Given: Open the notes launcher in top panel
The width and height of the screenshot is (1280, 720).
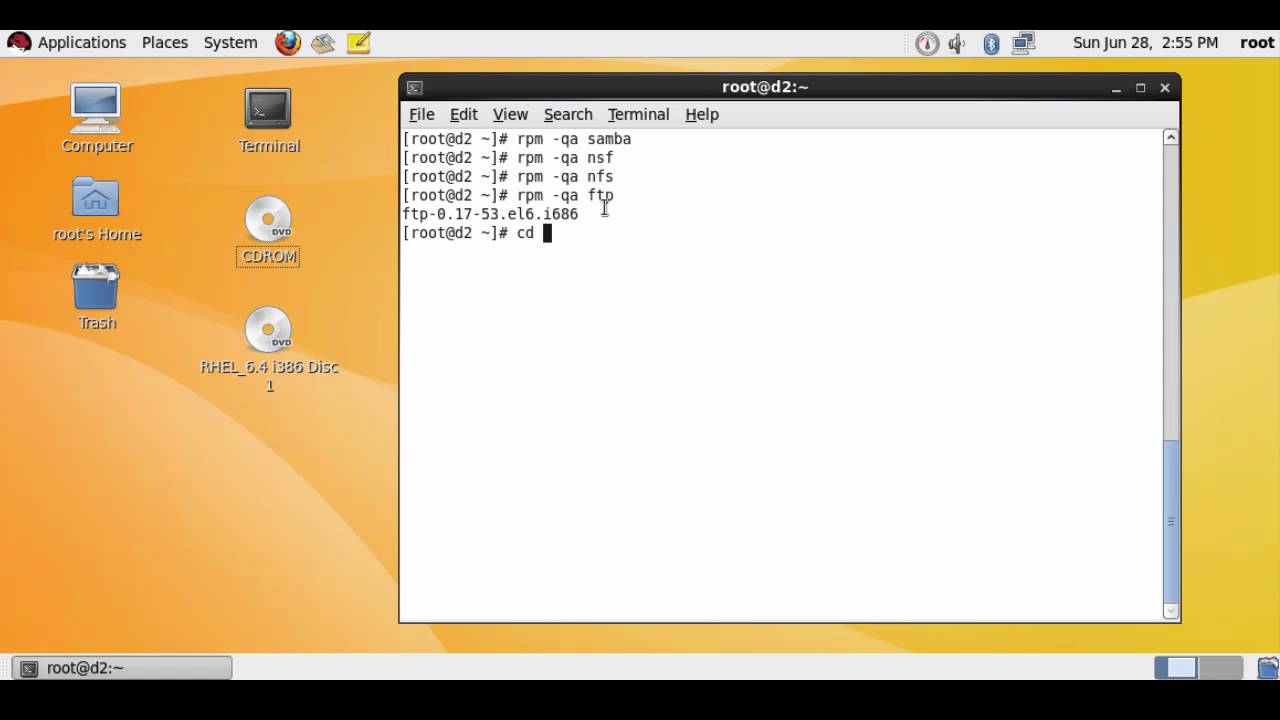Looking at the screenshot, I should (x=359, y=42).
